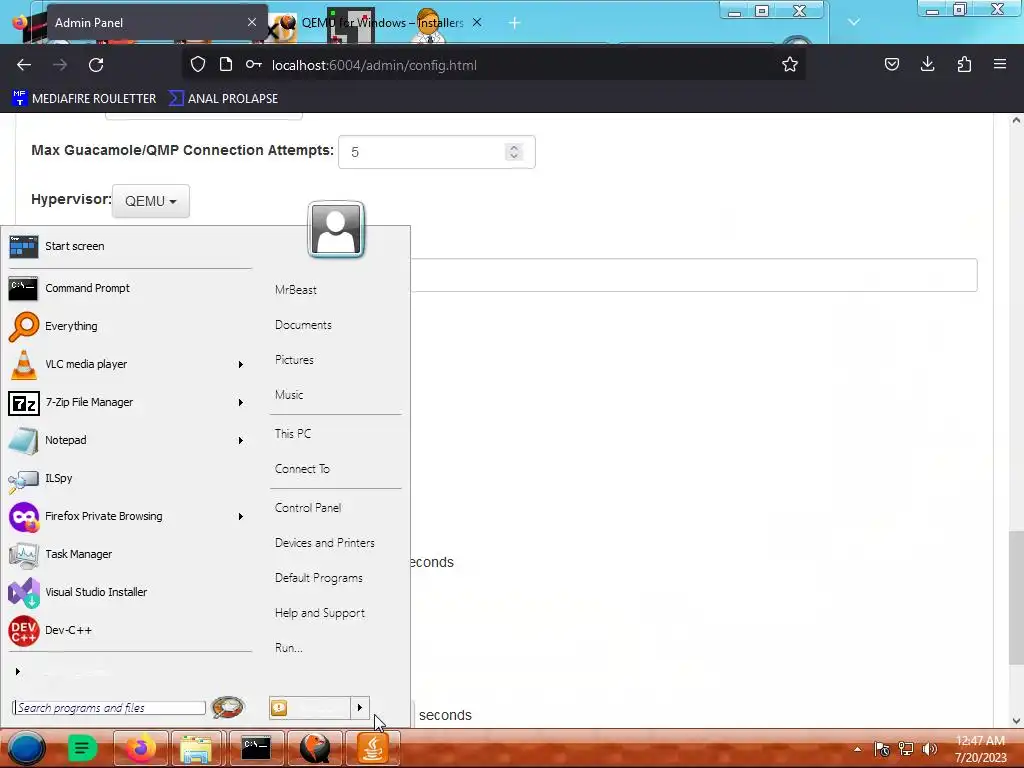Open File Explorer on the taskbar

tap(196, 748)
